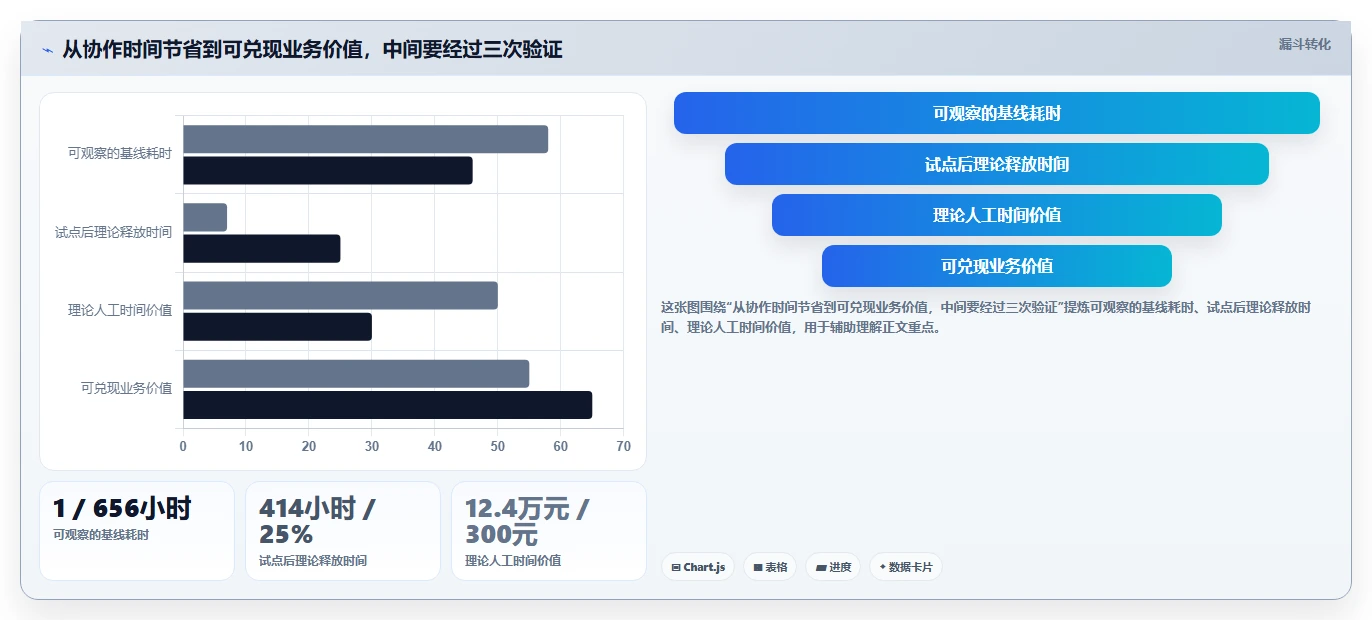Viewport: 1372px width, 620px height.
Task: Click the gray bar for 可兑现业务价值
Action: [x=356, y=373]
